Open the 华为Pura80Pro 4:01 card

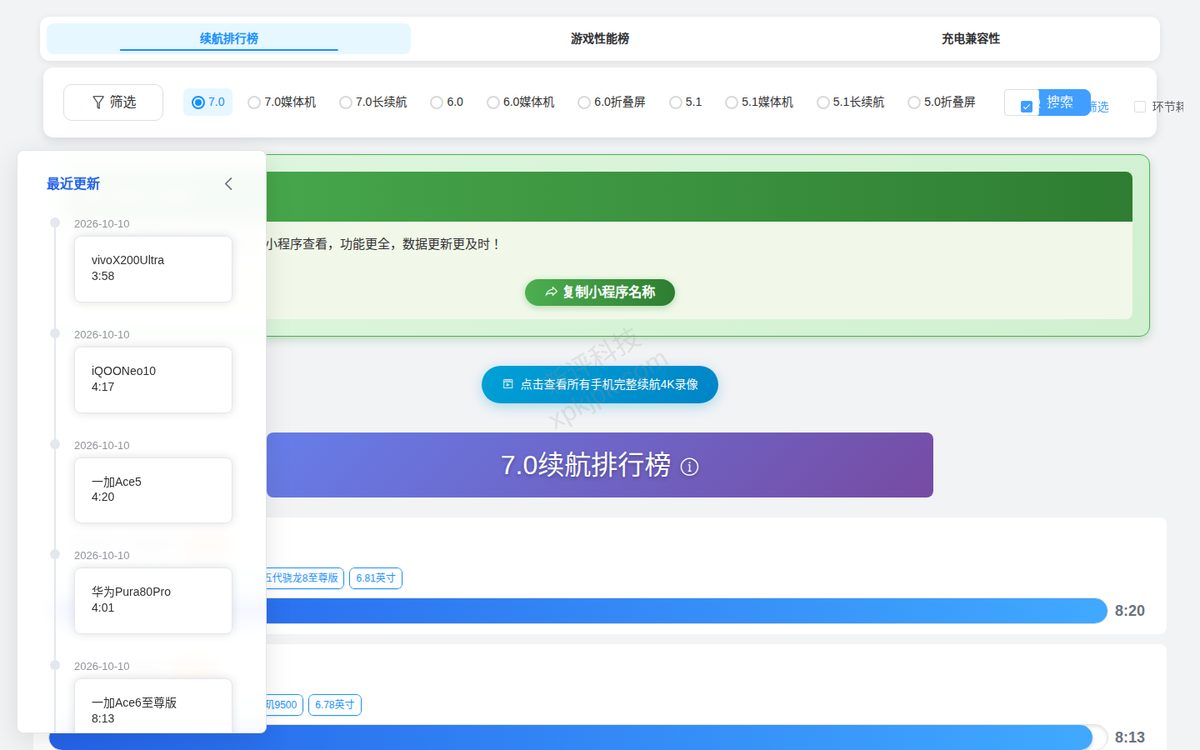coord(153,601)
